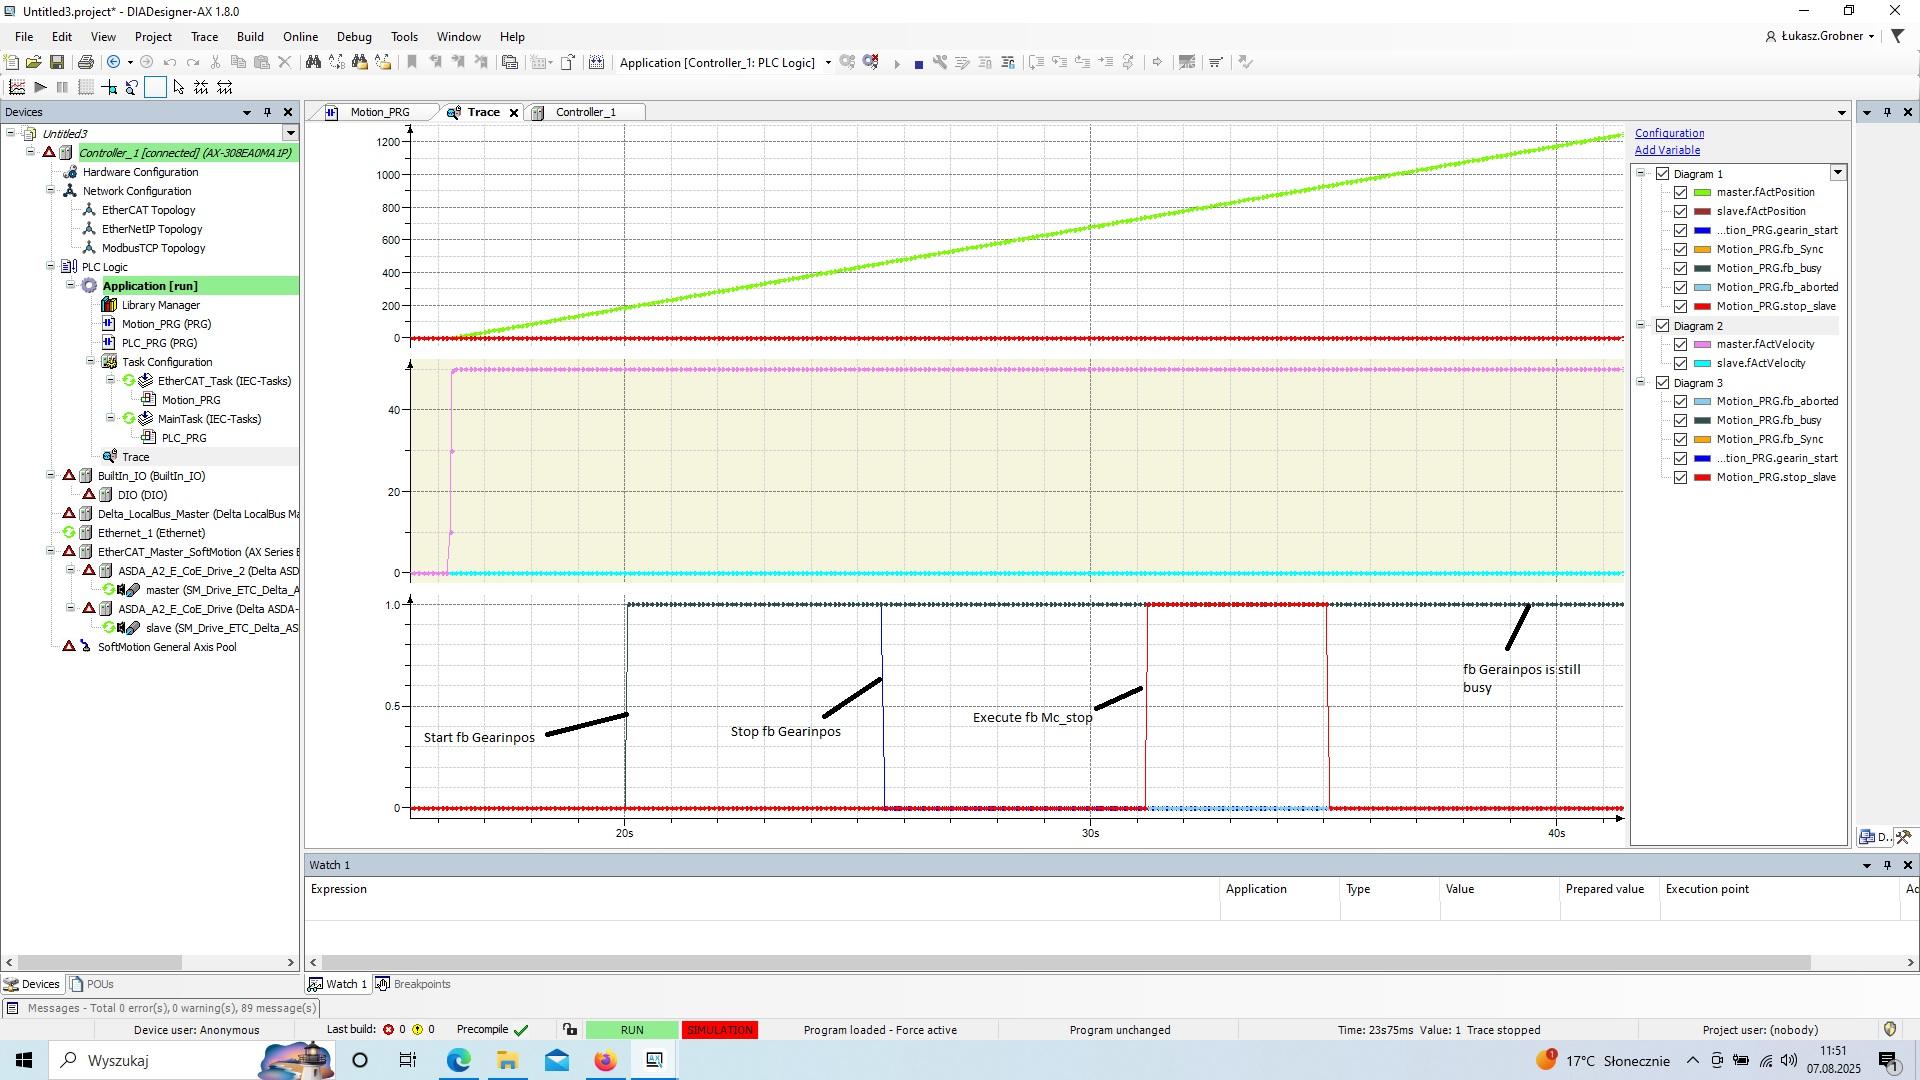Click the Print toolbar icon
Screen dimensions: 1920x1080
coord(86,62)
